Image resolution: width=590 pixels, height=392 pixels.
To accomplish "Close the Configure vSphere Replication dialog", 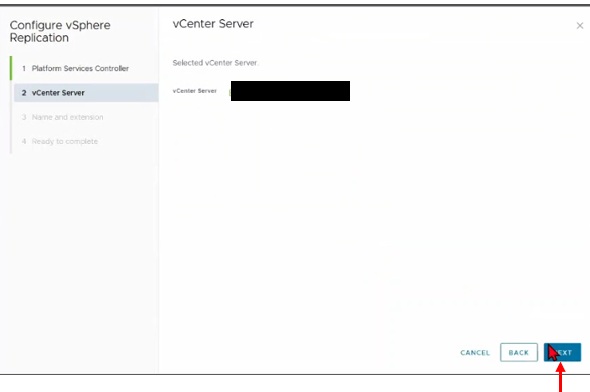I will click(579, 26).
